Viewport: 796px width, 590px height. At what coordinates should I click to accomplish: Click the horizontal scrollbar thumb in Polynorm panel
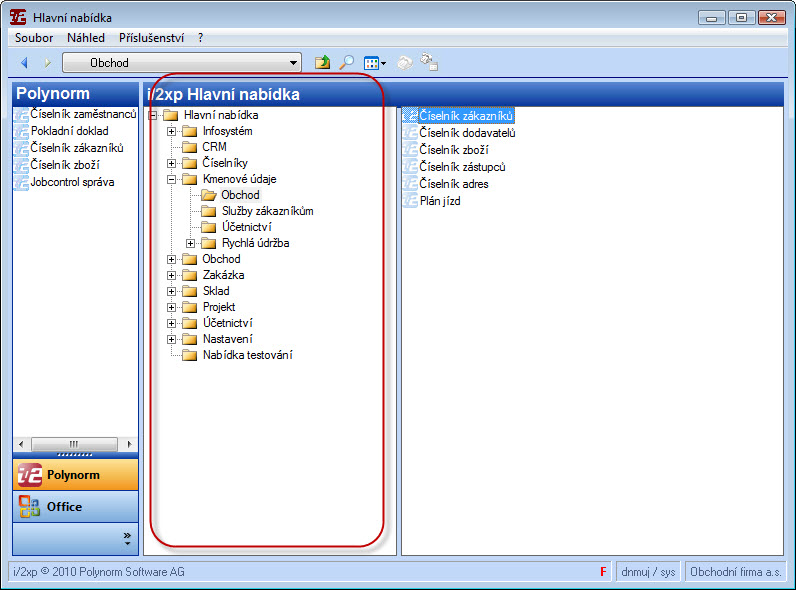tap(74, 444)
